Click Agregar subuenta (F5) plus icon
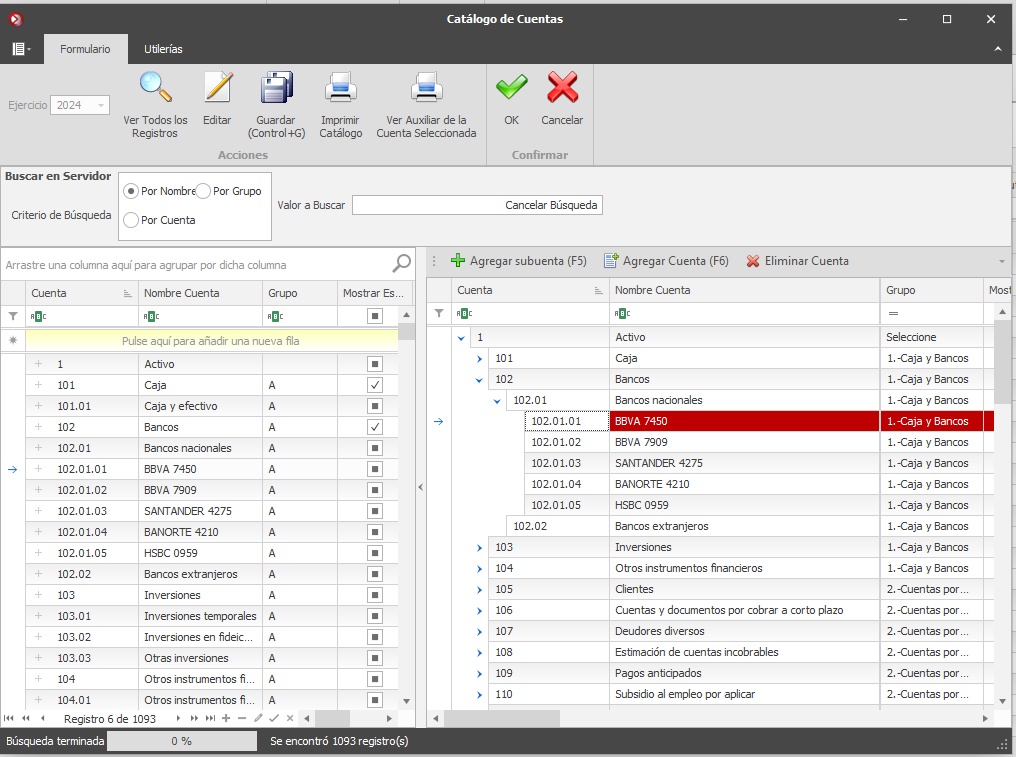The image size is (1016, 757). [457, 261]
